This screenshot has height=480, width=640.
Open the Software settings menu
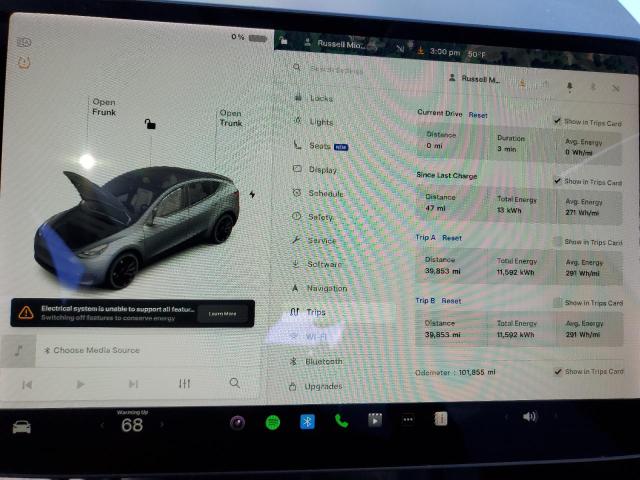(316, 264)
